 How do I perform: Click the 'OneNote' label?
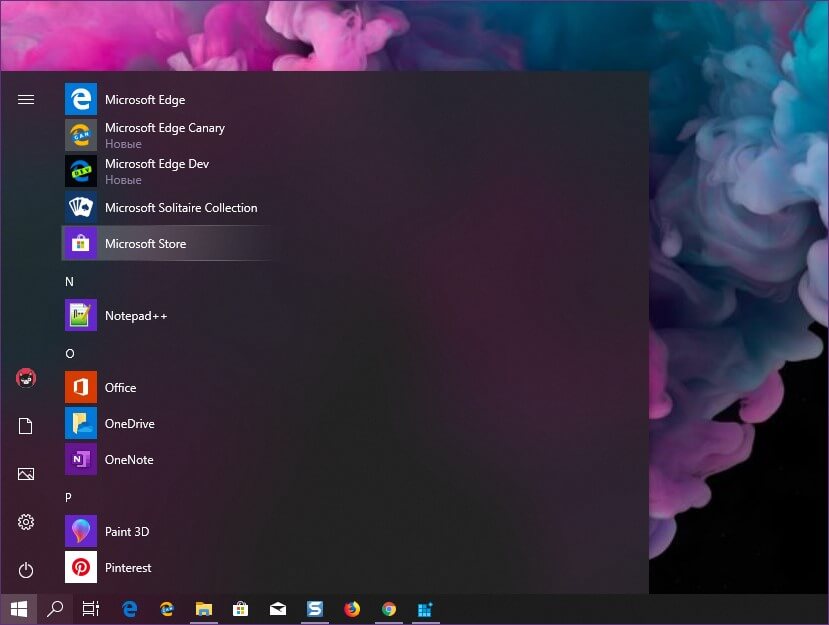click(x=129, y=459)
